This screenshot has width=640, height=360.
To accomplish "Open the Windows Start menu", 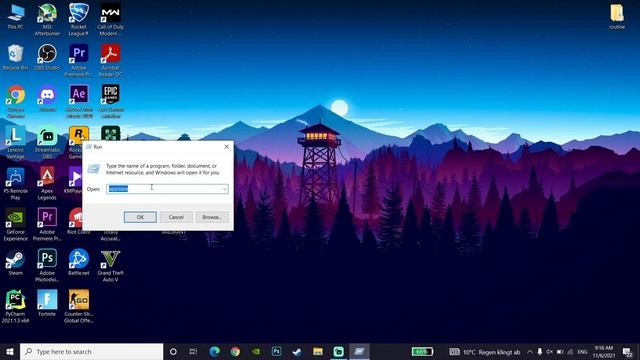I will [10, 351].
